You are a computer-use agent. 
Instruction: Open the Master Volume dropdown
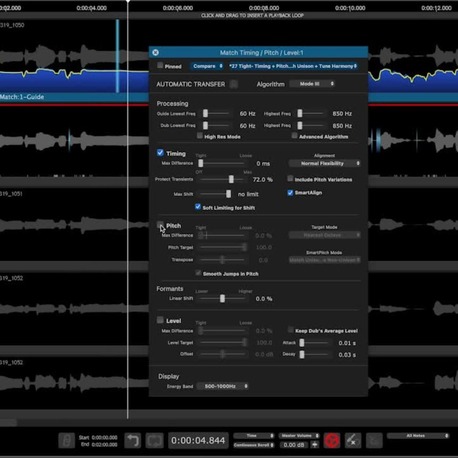[299, 436]
